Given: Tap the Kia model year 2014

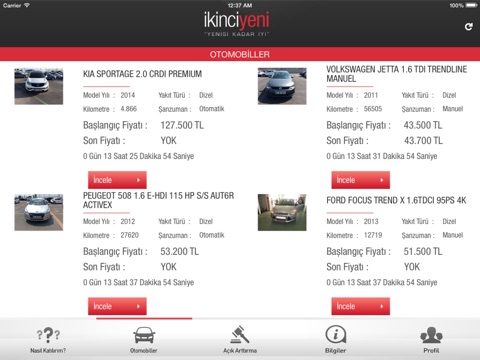Looking at the screenshot, I should point(128,95).
